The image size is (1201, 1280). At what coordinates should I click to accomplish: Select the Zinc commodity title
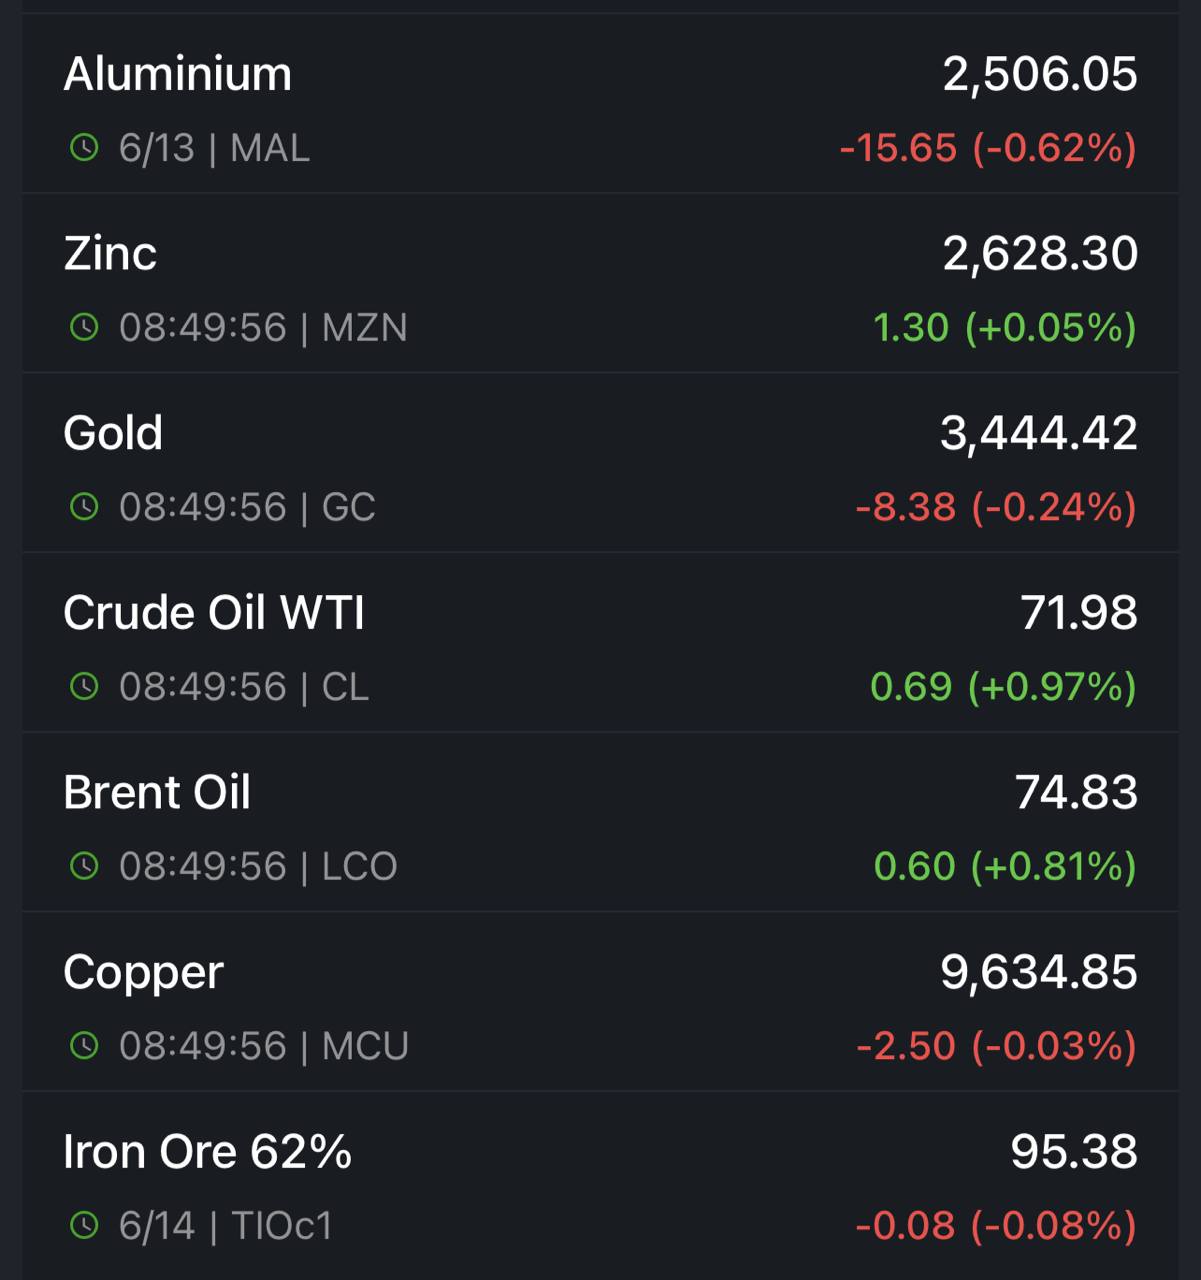pyautogui.click(x=110, y=254)
